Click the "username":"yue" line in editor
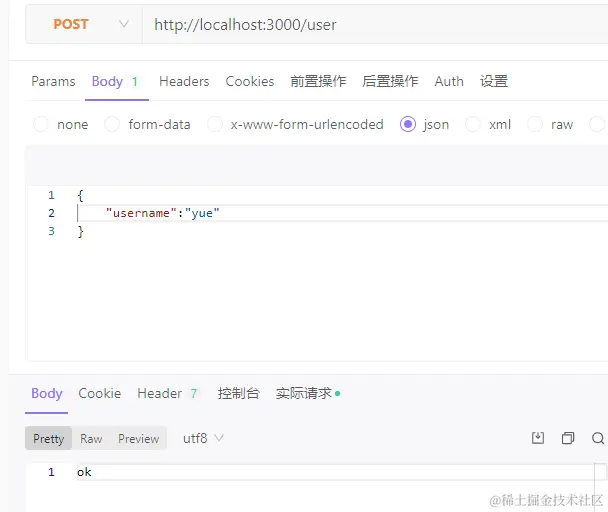The image size is (608, 512). click(x=162, y=213)
